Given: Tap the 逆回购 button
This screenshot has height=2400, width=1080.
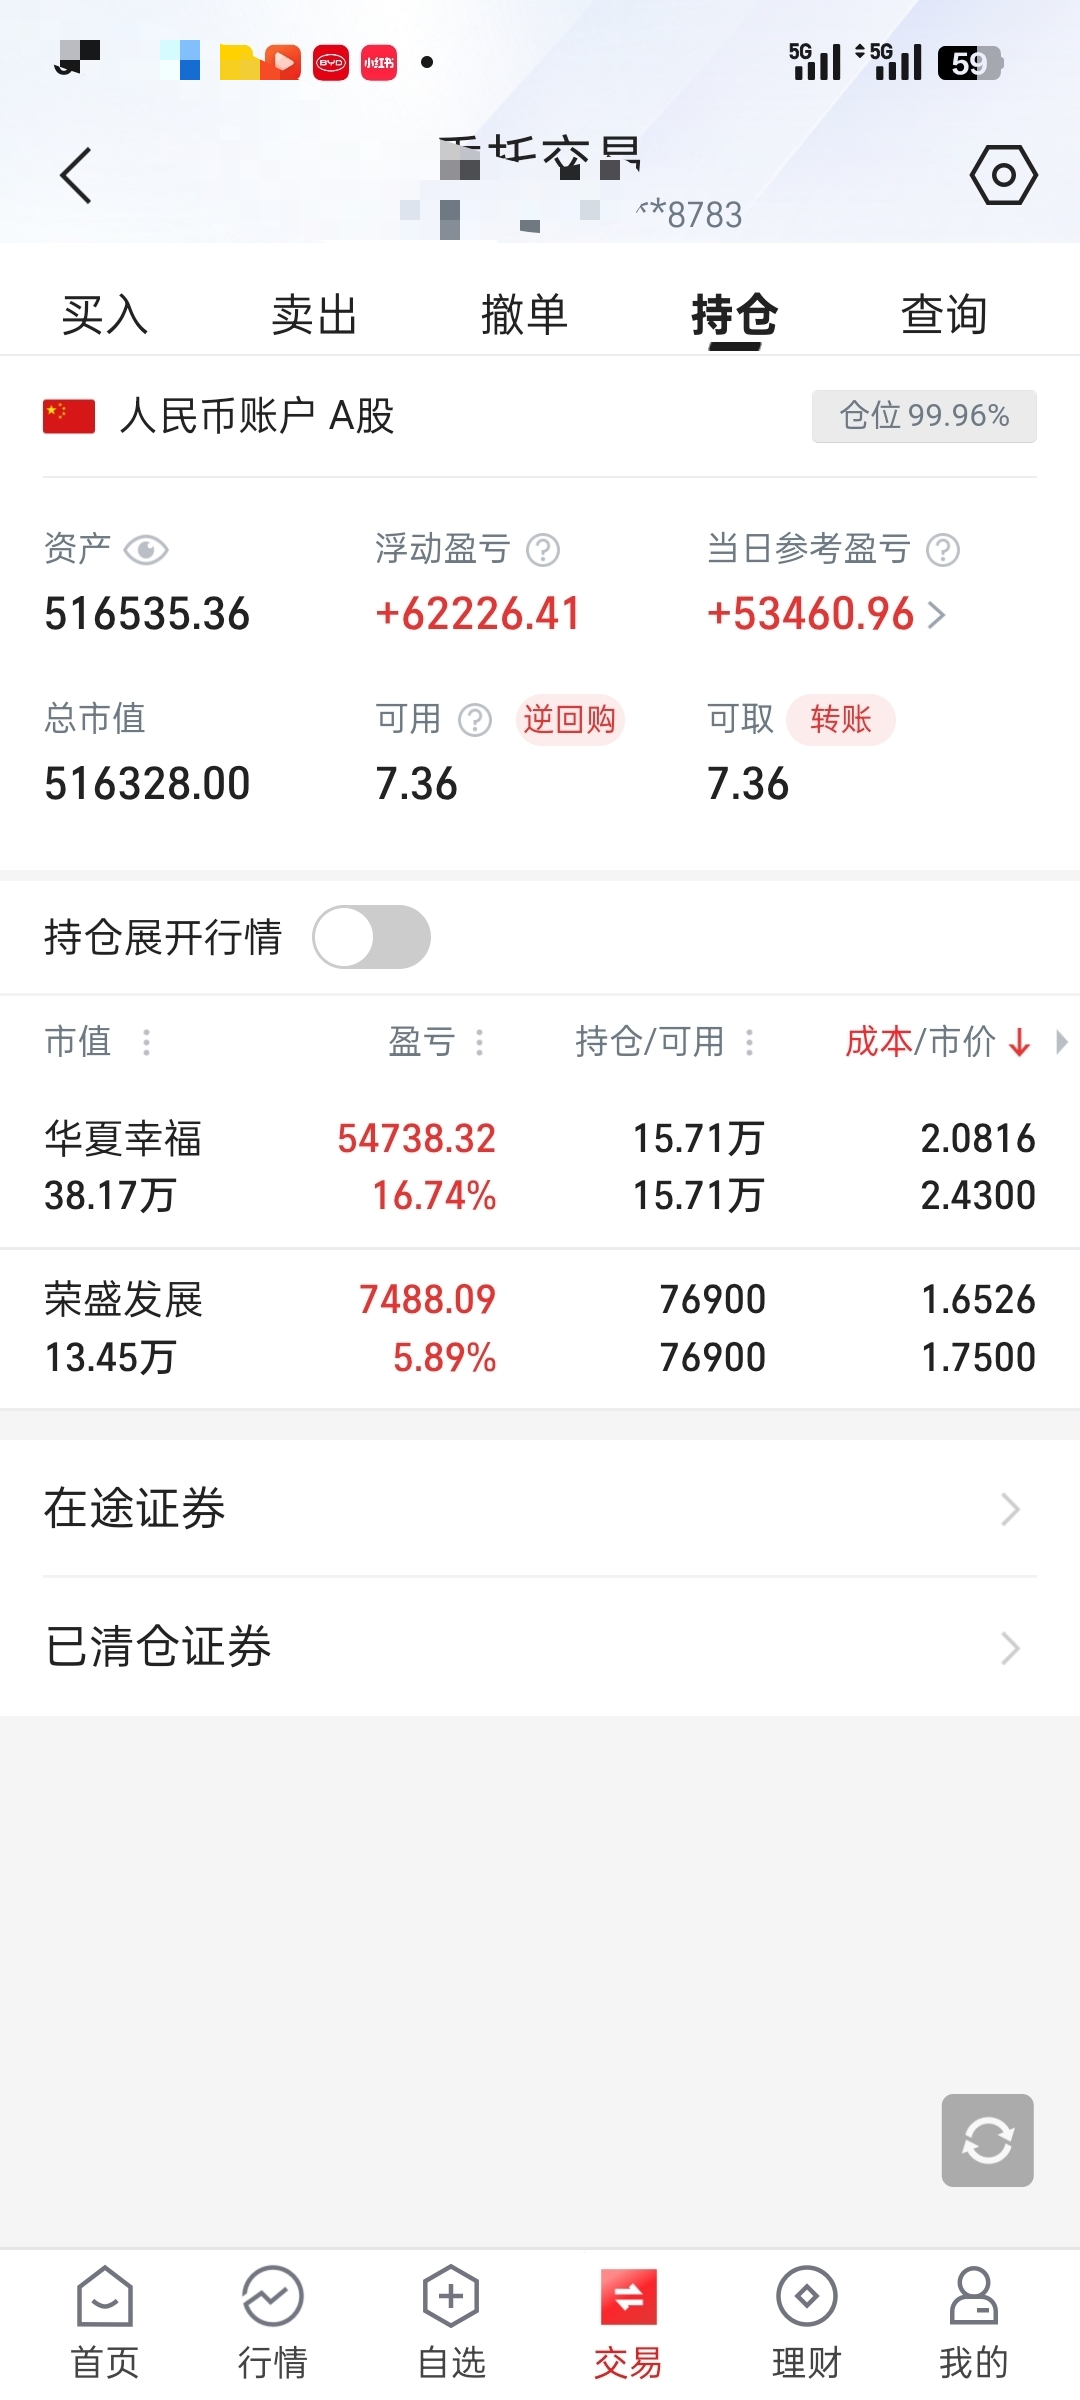Looking at the screenshot, I should tap(570, 719).
